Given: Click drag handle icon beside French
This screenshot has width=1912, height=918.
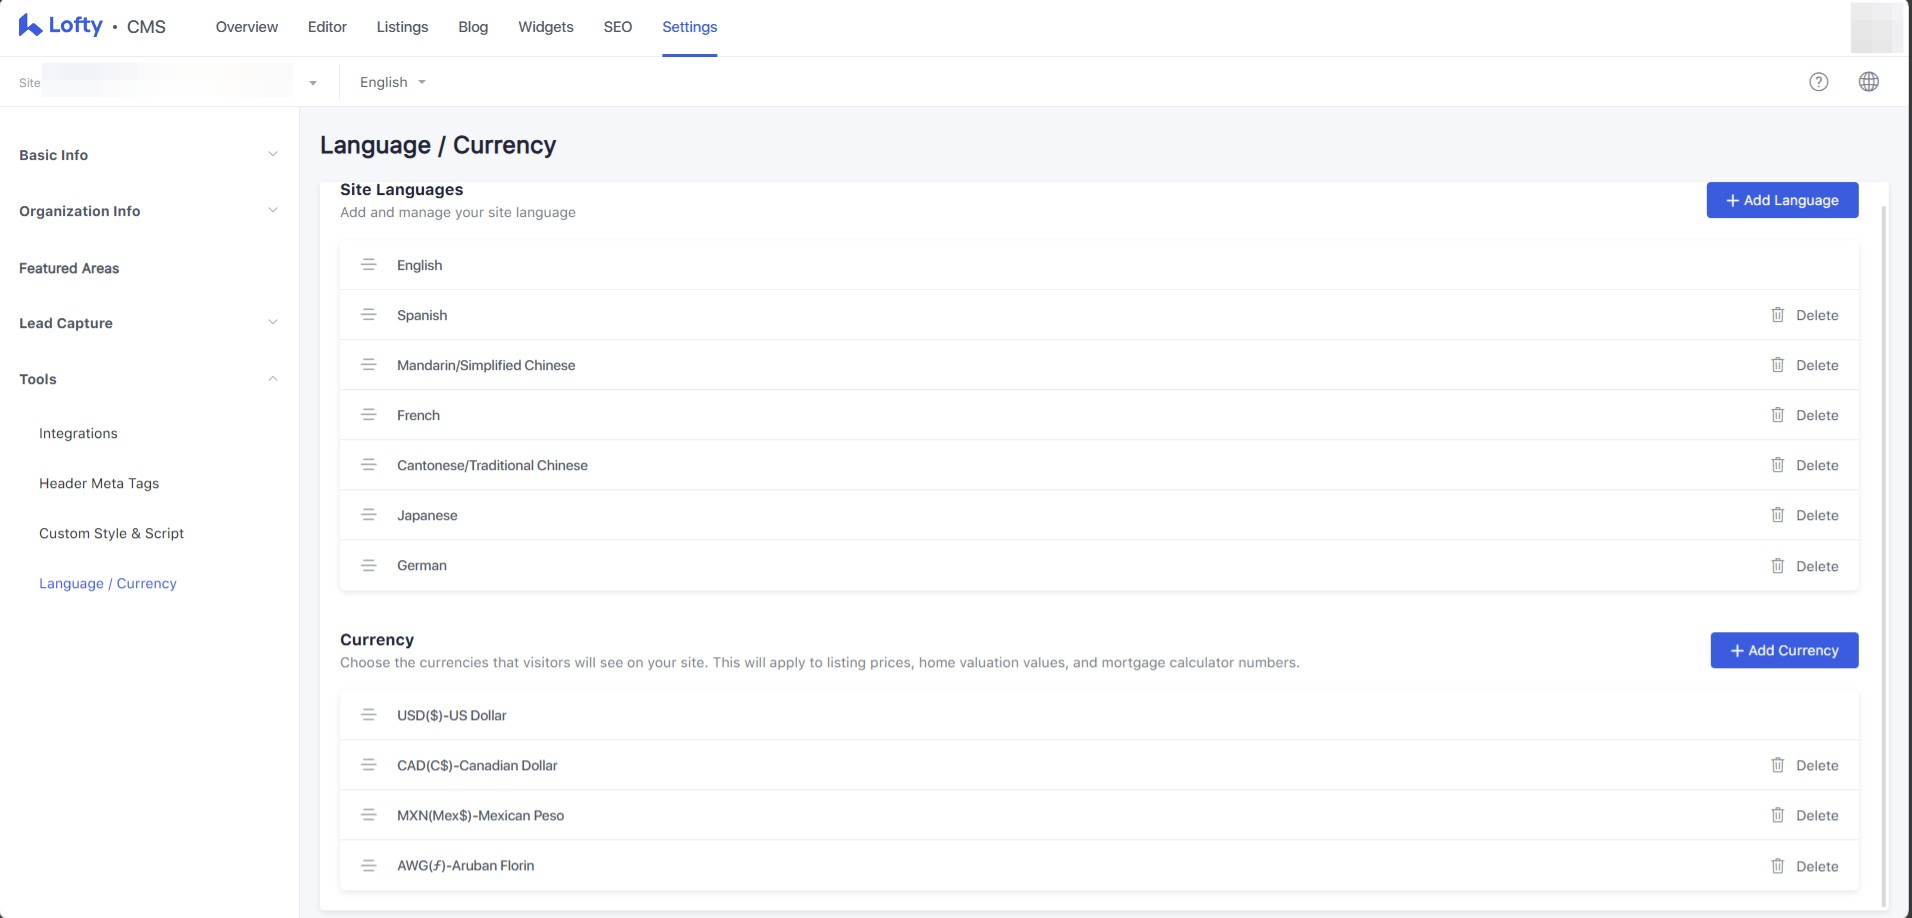Looking at the screenshot, I should [x=368, y=415].
